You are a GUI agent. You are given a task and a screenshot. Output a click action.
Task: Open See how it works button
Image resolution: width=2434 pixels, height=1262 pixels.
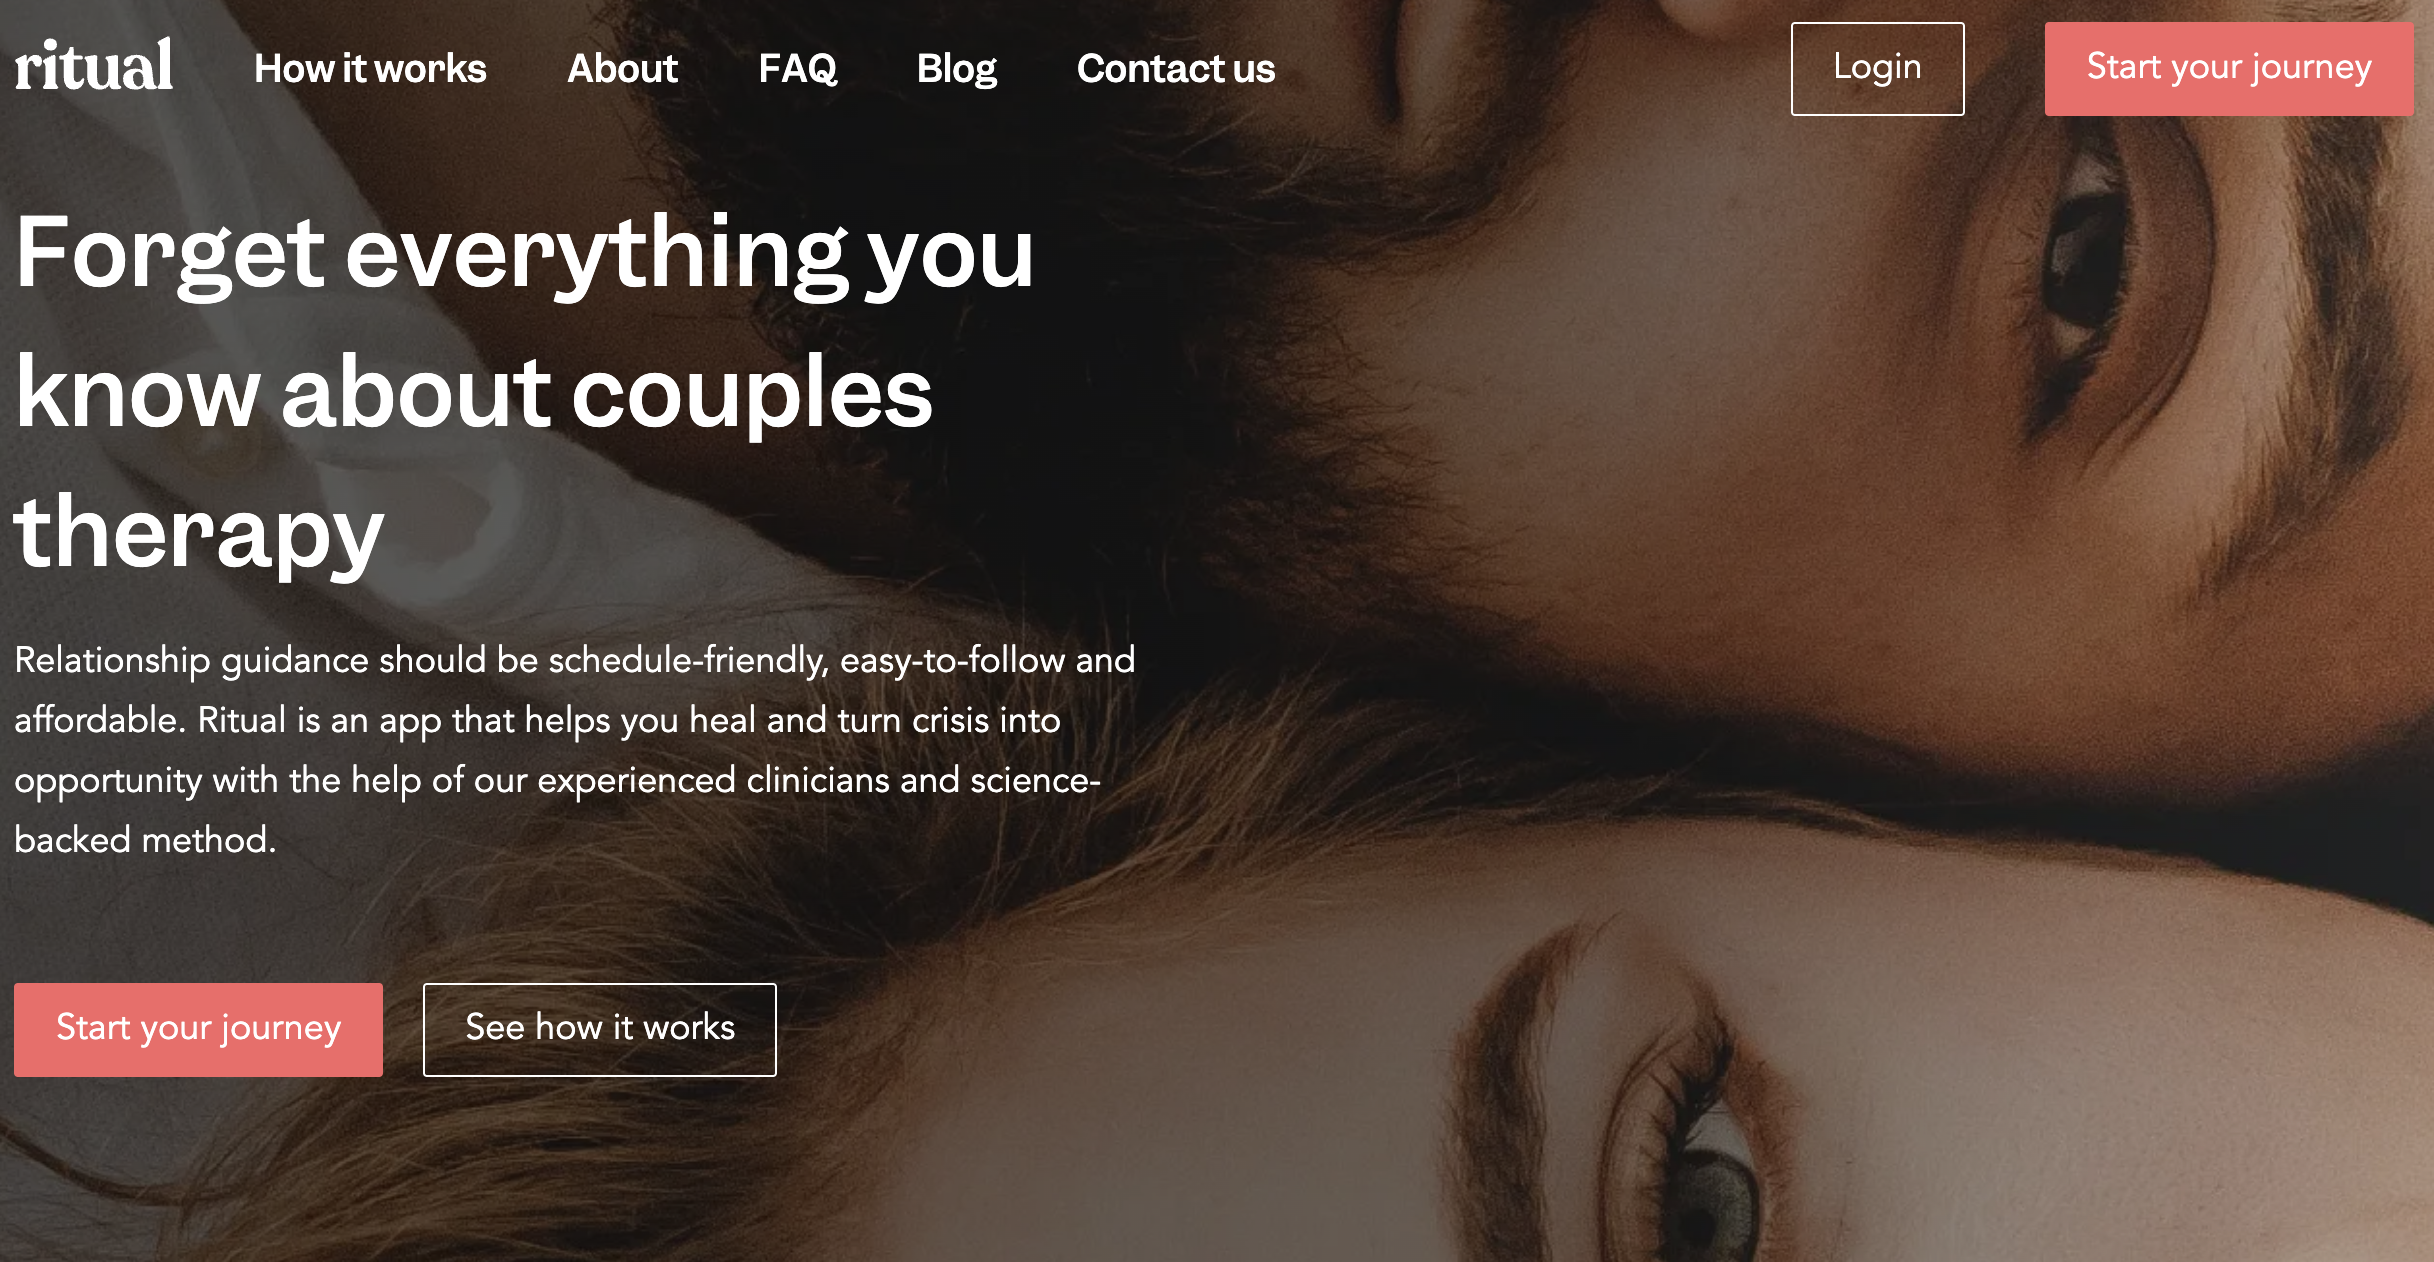click(599, 1029)
